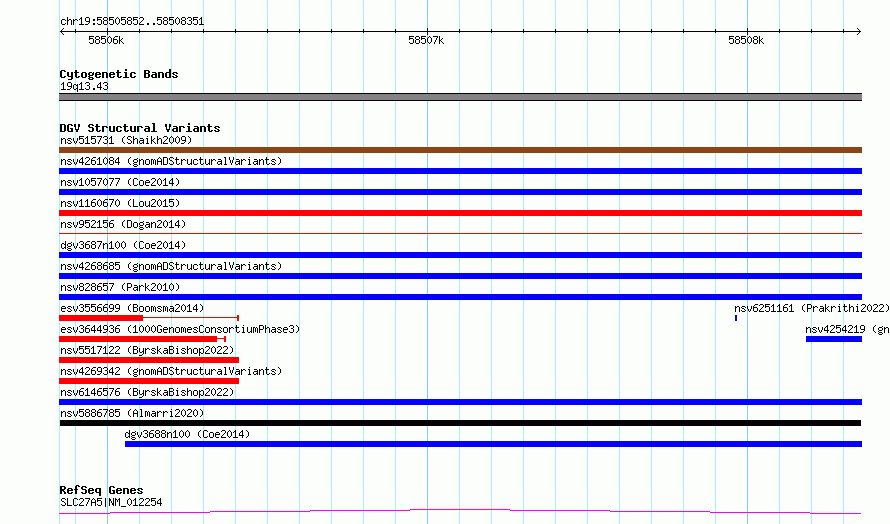Viewport: 890px width, 524px height.
Task: Click the short blue bar under nsv4254219
Action: point(834,339)
